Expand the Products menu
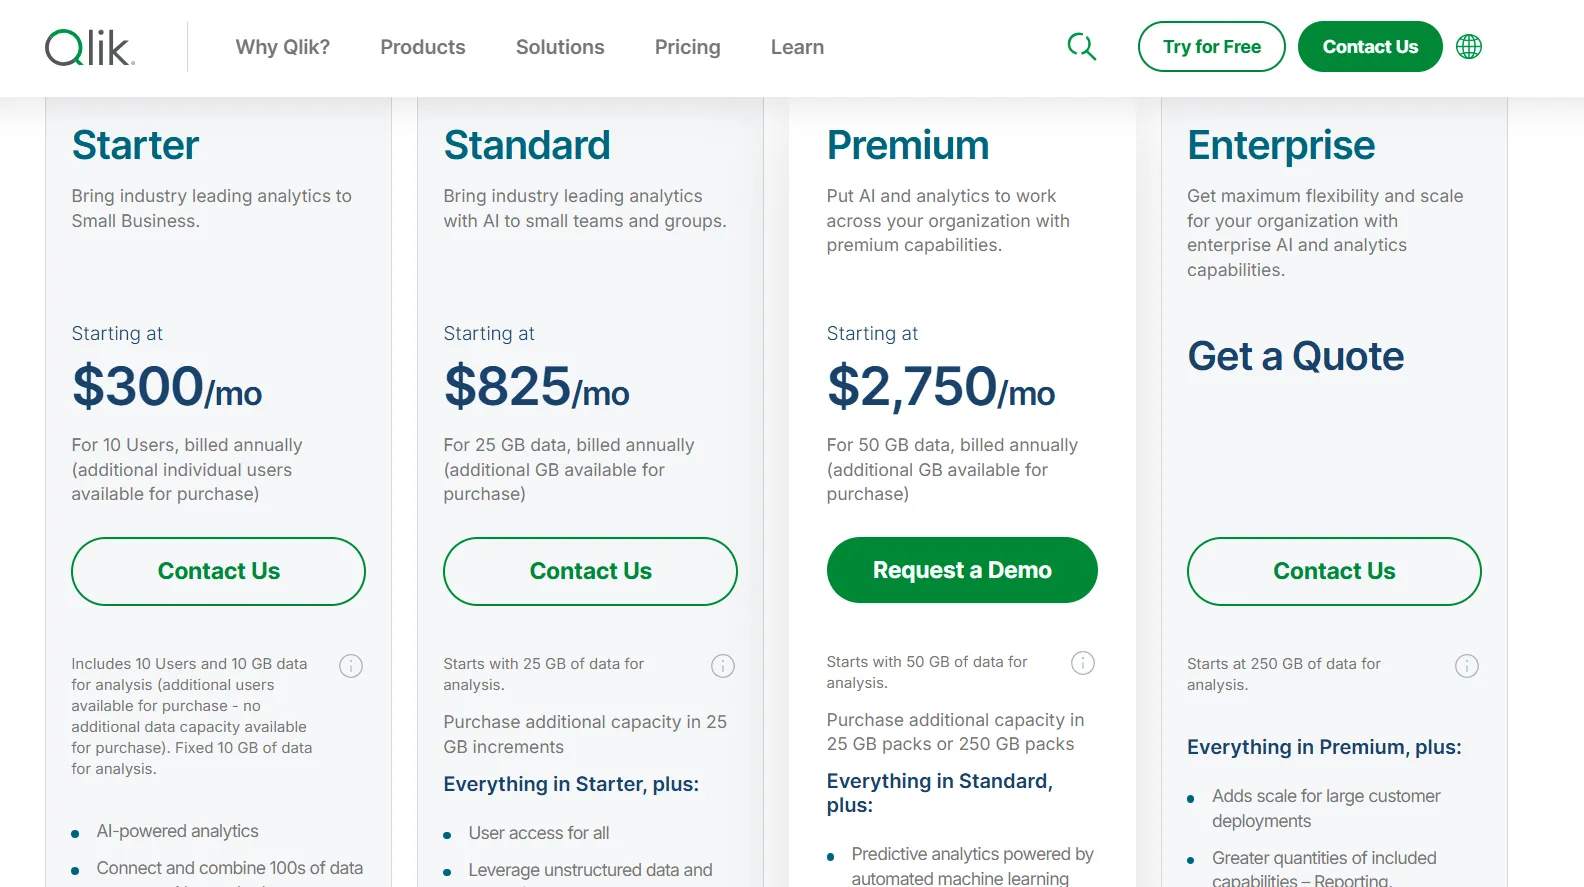This screenshot has width=1584, height=887. (x=423, y=47)
